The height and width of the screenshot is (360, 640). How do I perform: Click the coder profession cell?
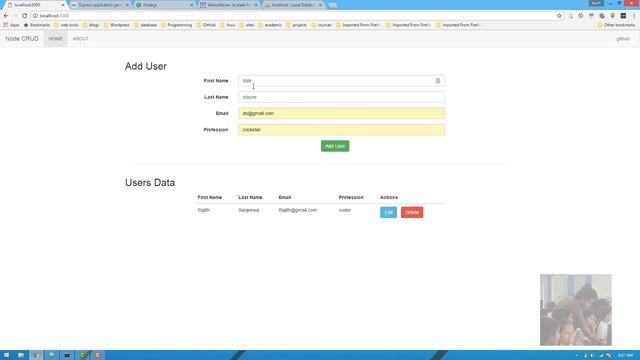click(345, 210)
